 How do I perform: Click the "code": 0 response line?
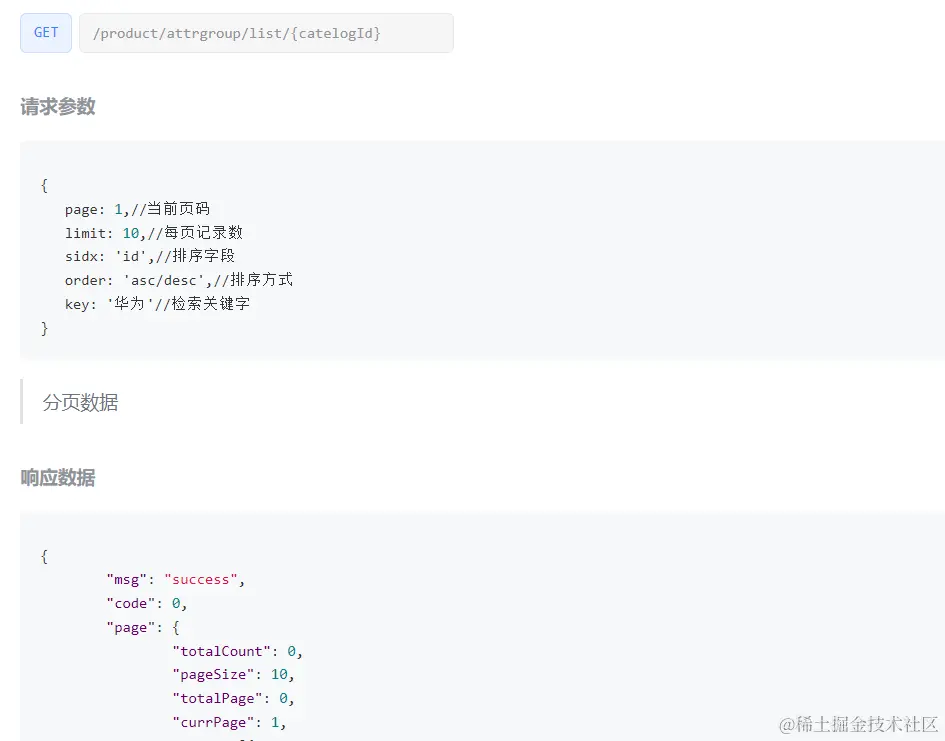point(146,603)
